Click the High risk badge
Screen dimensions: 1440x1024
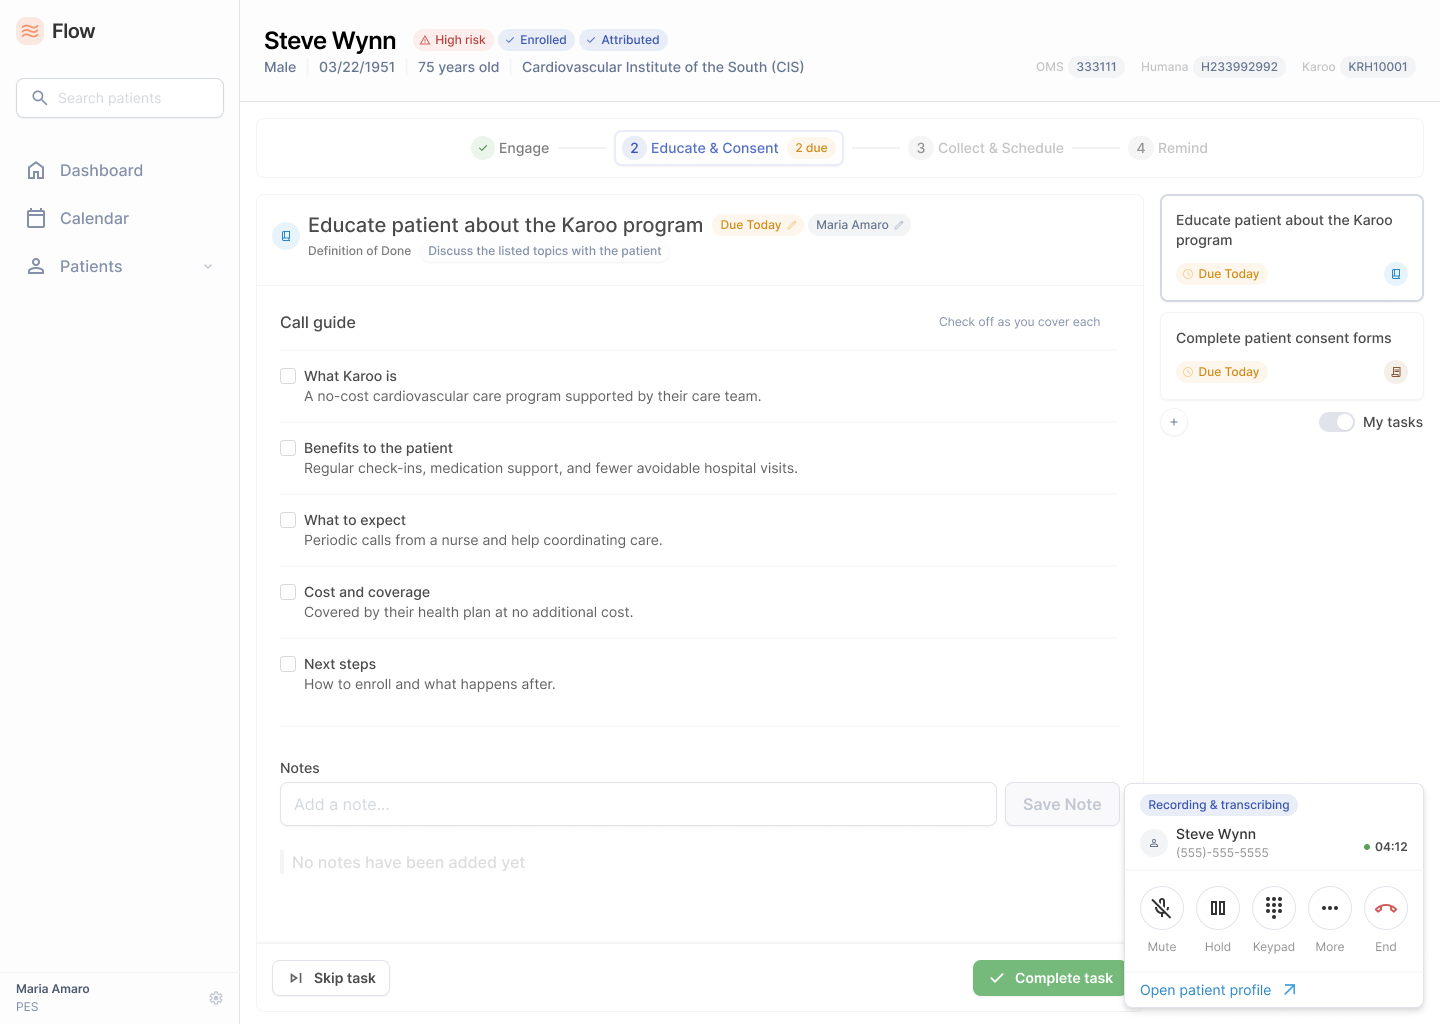[x=453, y=40]
